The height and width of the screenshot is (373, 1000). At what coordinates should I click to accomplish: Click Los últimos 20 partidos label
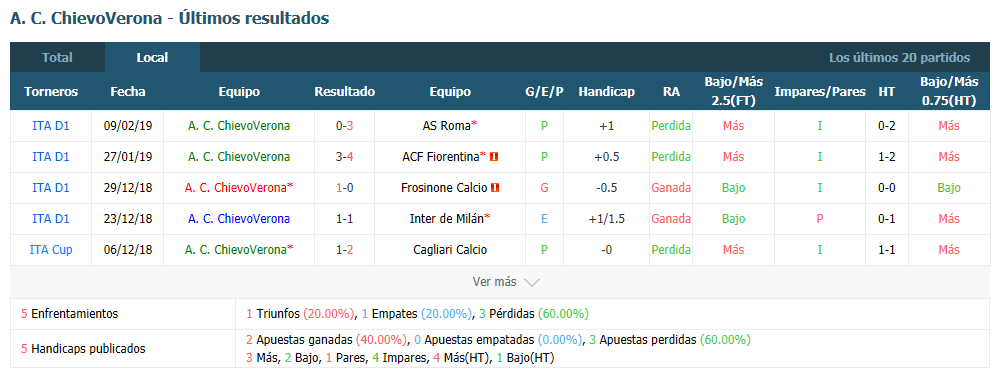coord(900,57)
